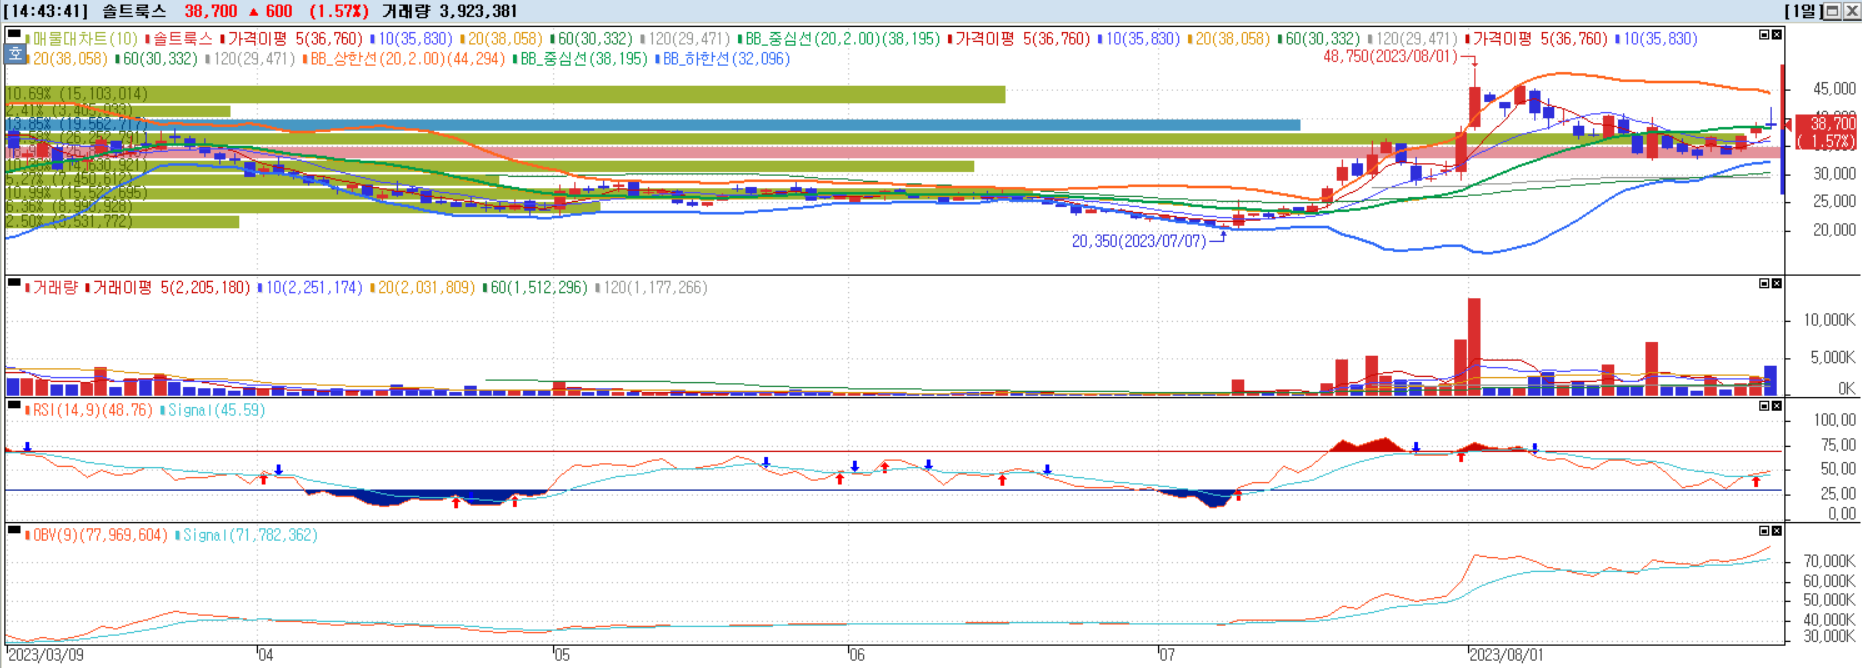The image size is (1862, 668).
Task: Click the 2023/08/01 date axis label
Action: tap(1506, 656)
